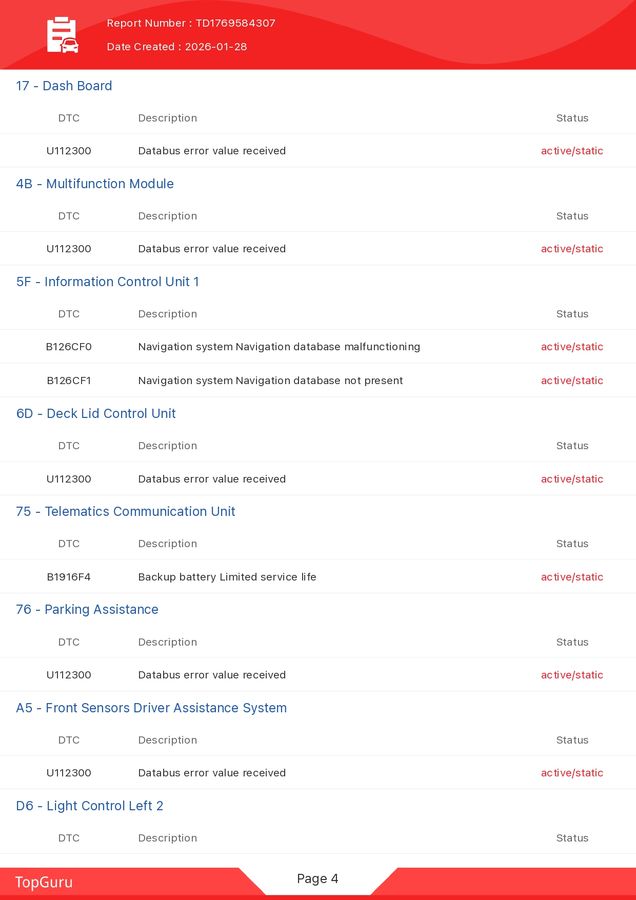
Task: Click the Report Number TD1769584307 text
Action: pos(191,23)
